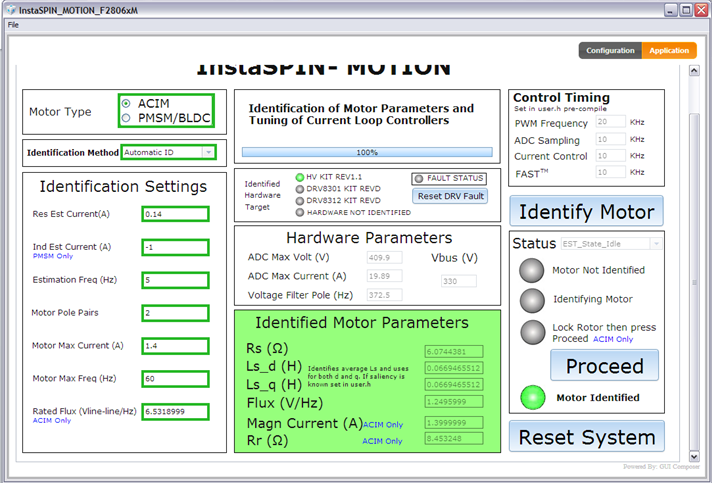This screenshot has height=484, width=712.
Task: Click the InstaSPIN app icon in title bar
Action: (11, 10)
